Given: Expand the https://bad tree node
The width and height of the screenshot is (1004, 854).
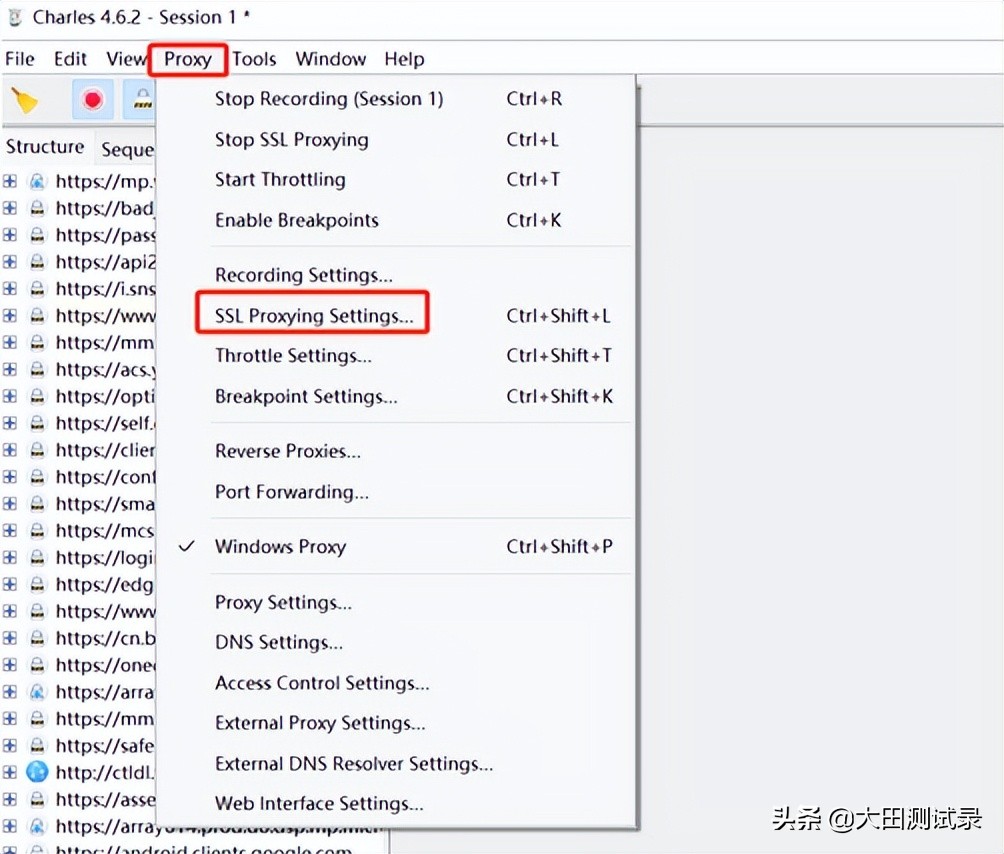Looking at the screenshot, I should click(x=10, y=208).
